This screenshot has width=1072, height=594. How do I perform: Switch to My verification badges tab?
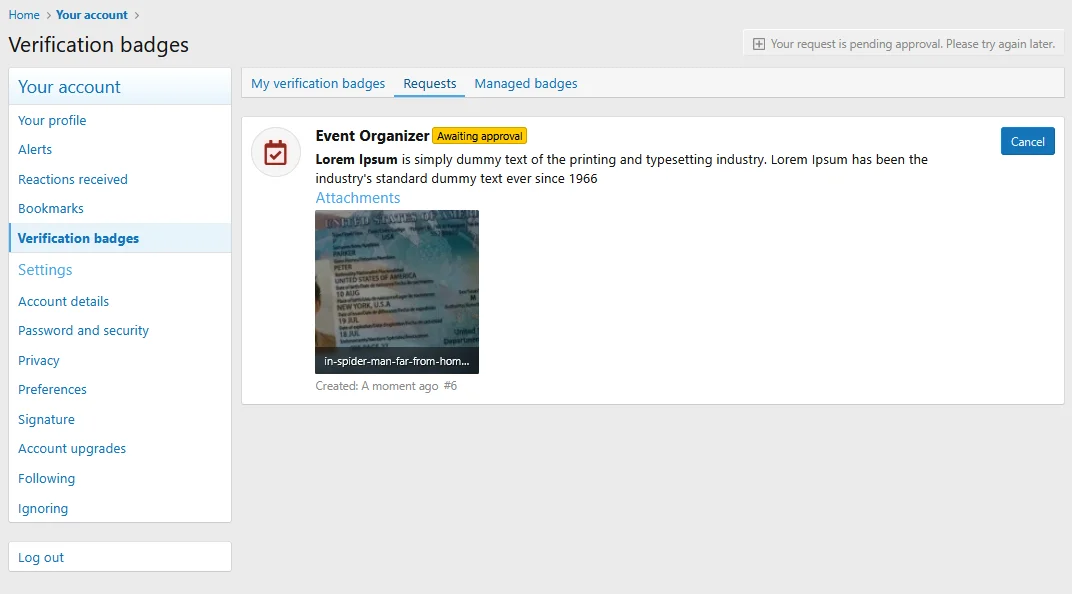(x=318, y=83)
